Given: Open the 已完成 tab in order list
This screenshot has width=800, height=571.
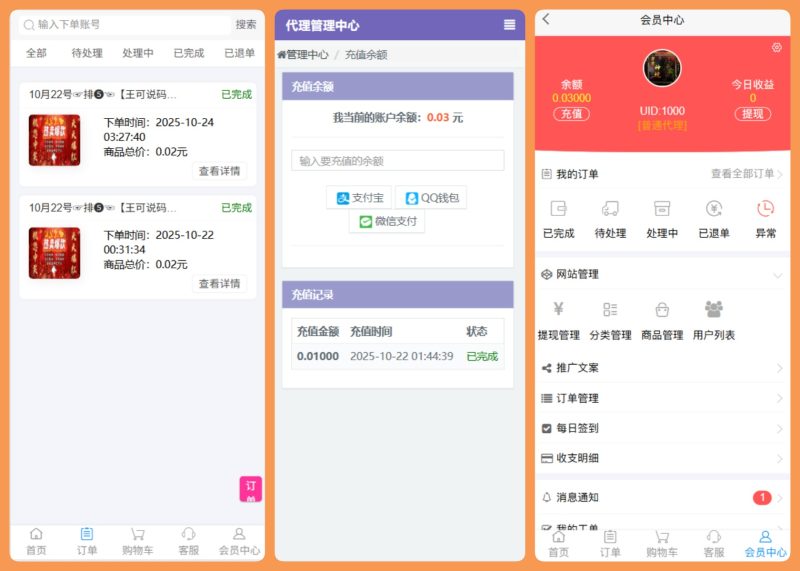Looking at the screenshot, I should tap(189, 53).
